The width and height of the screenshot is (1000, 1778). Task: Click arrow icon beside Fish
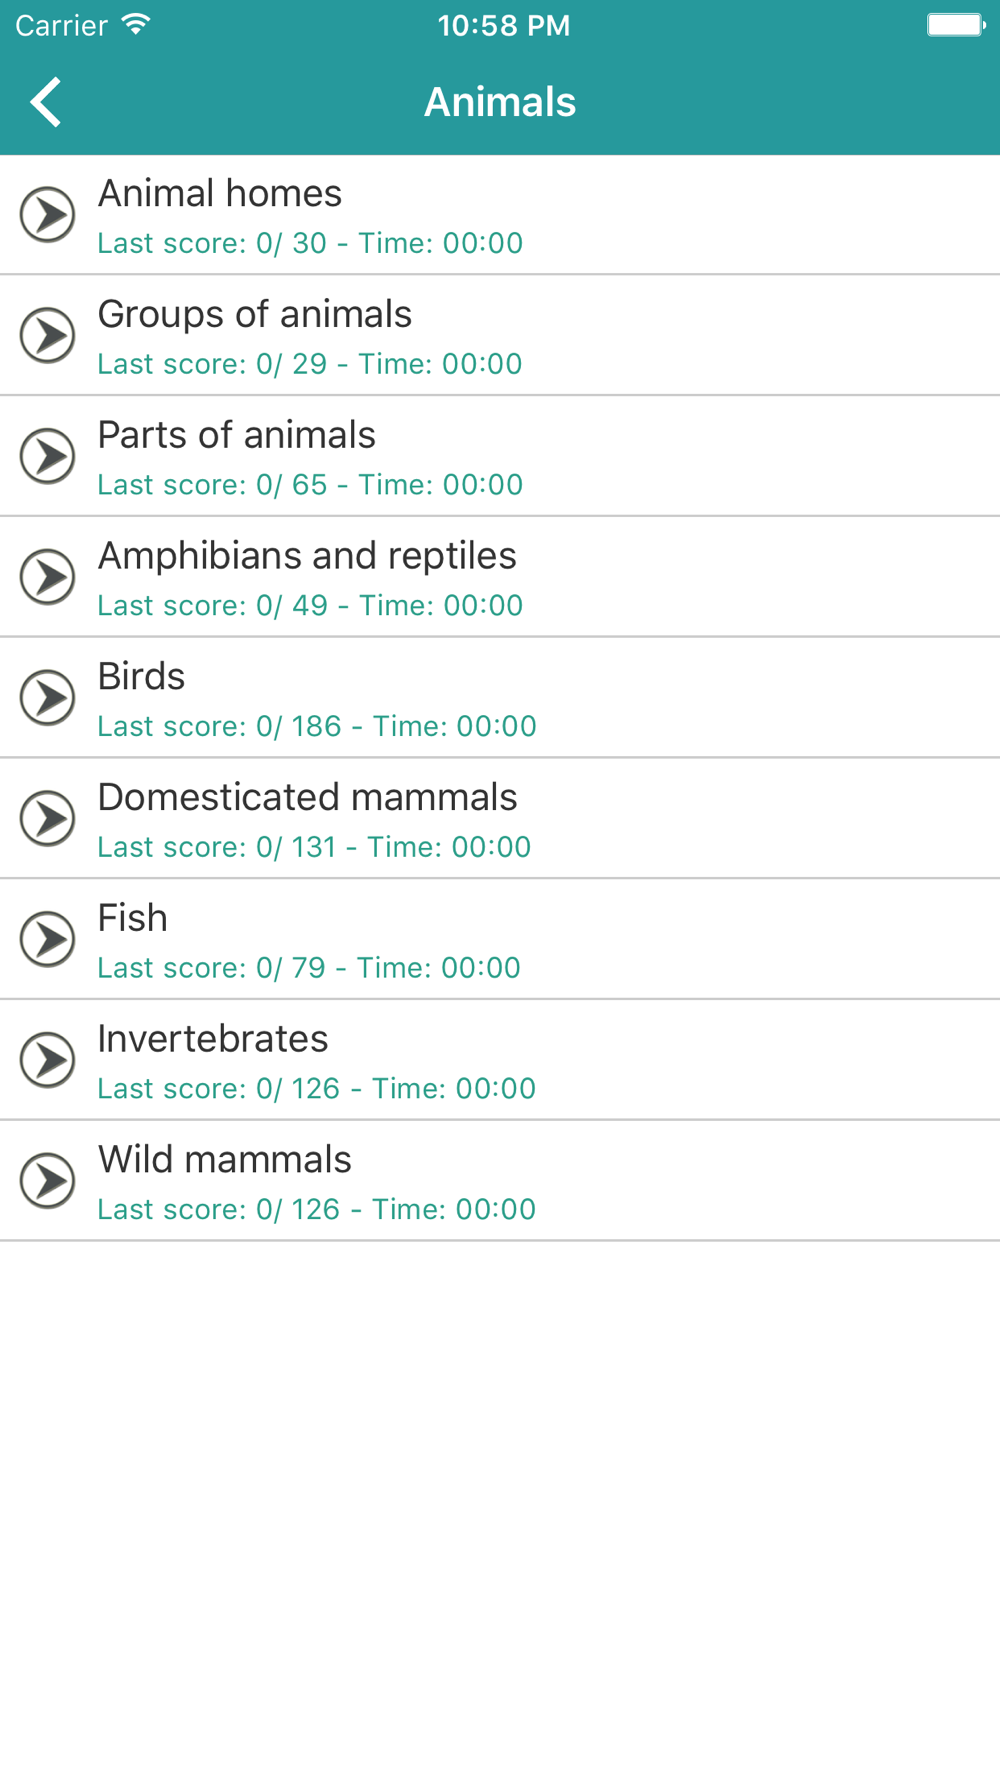pyautogui.click(x=48, y=939)
